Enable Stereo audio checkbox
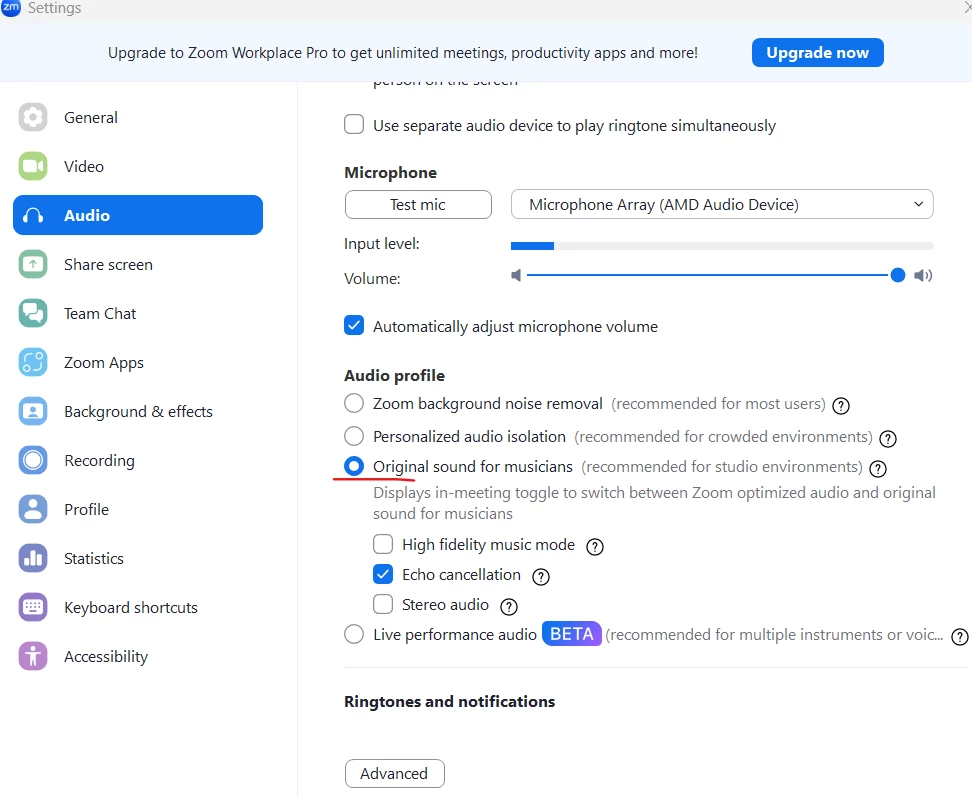972x798 pixels. pos(383,604)
